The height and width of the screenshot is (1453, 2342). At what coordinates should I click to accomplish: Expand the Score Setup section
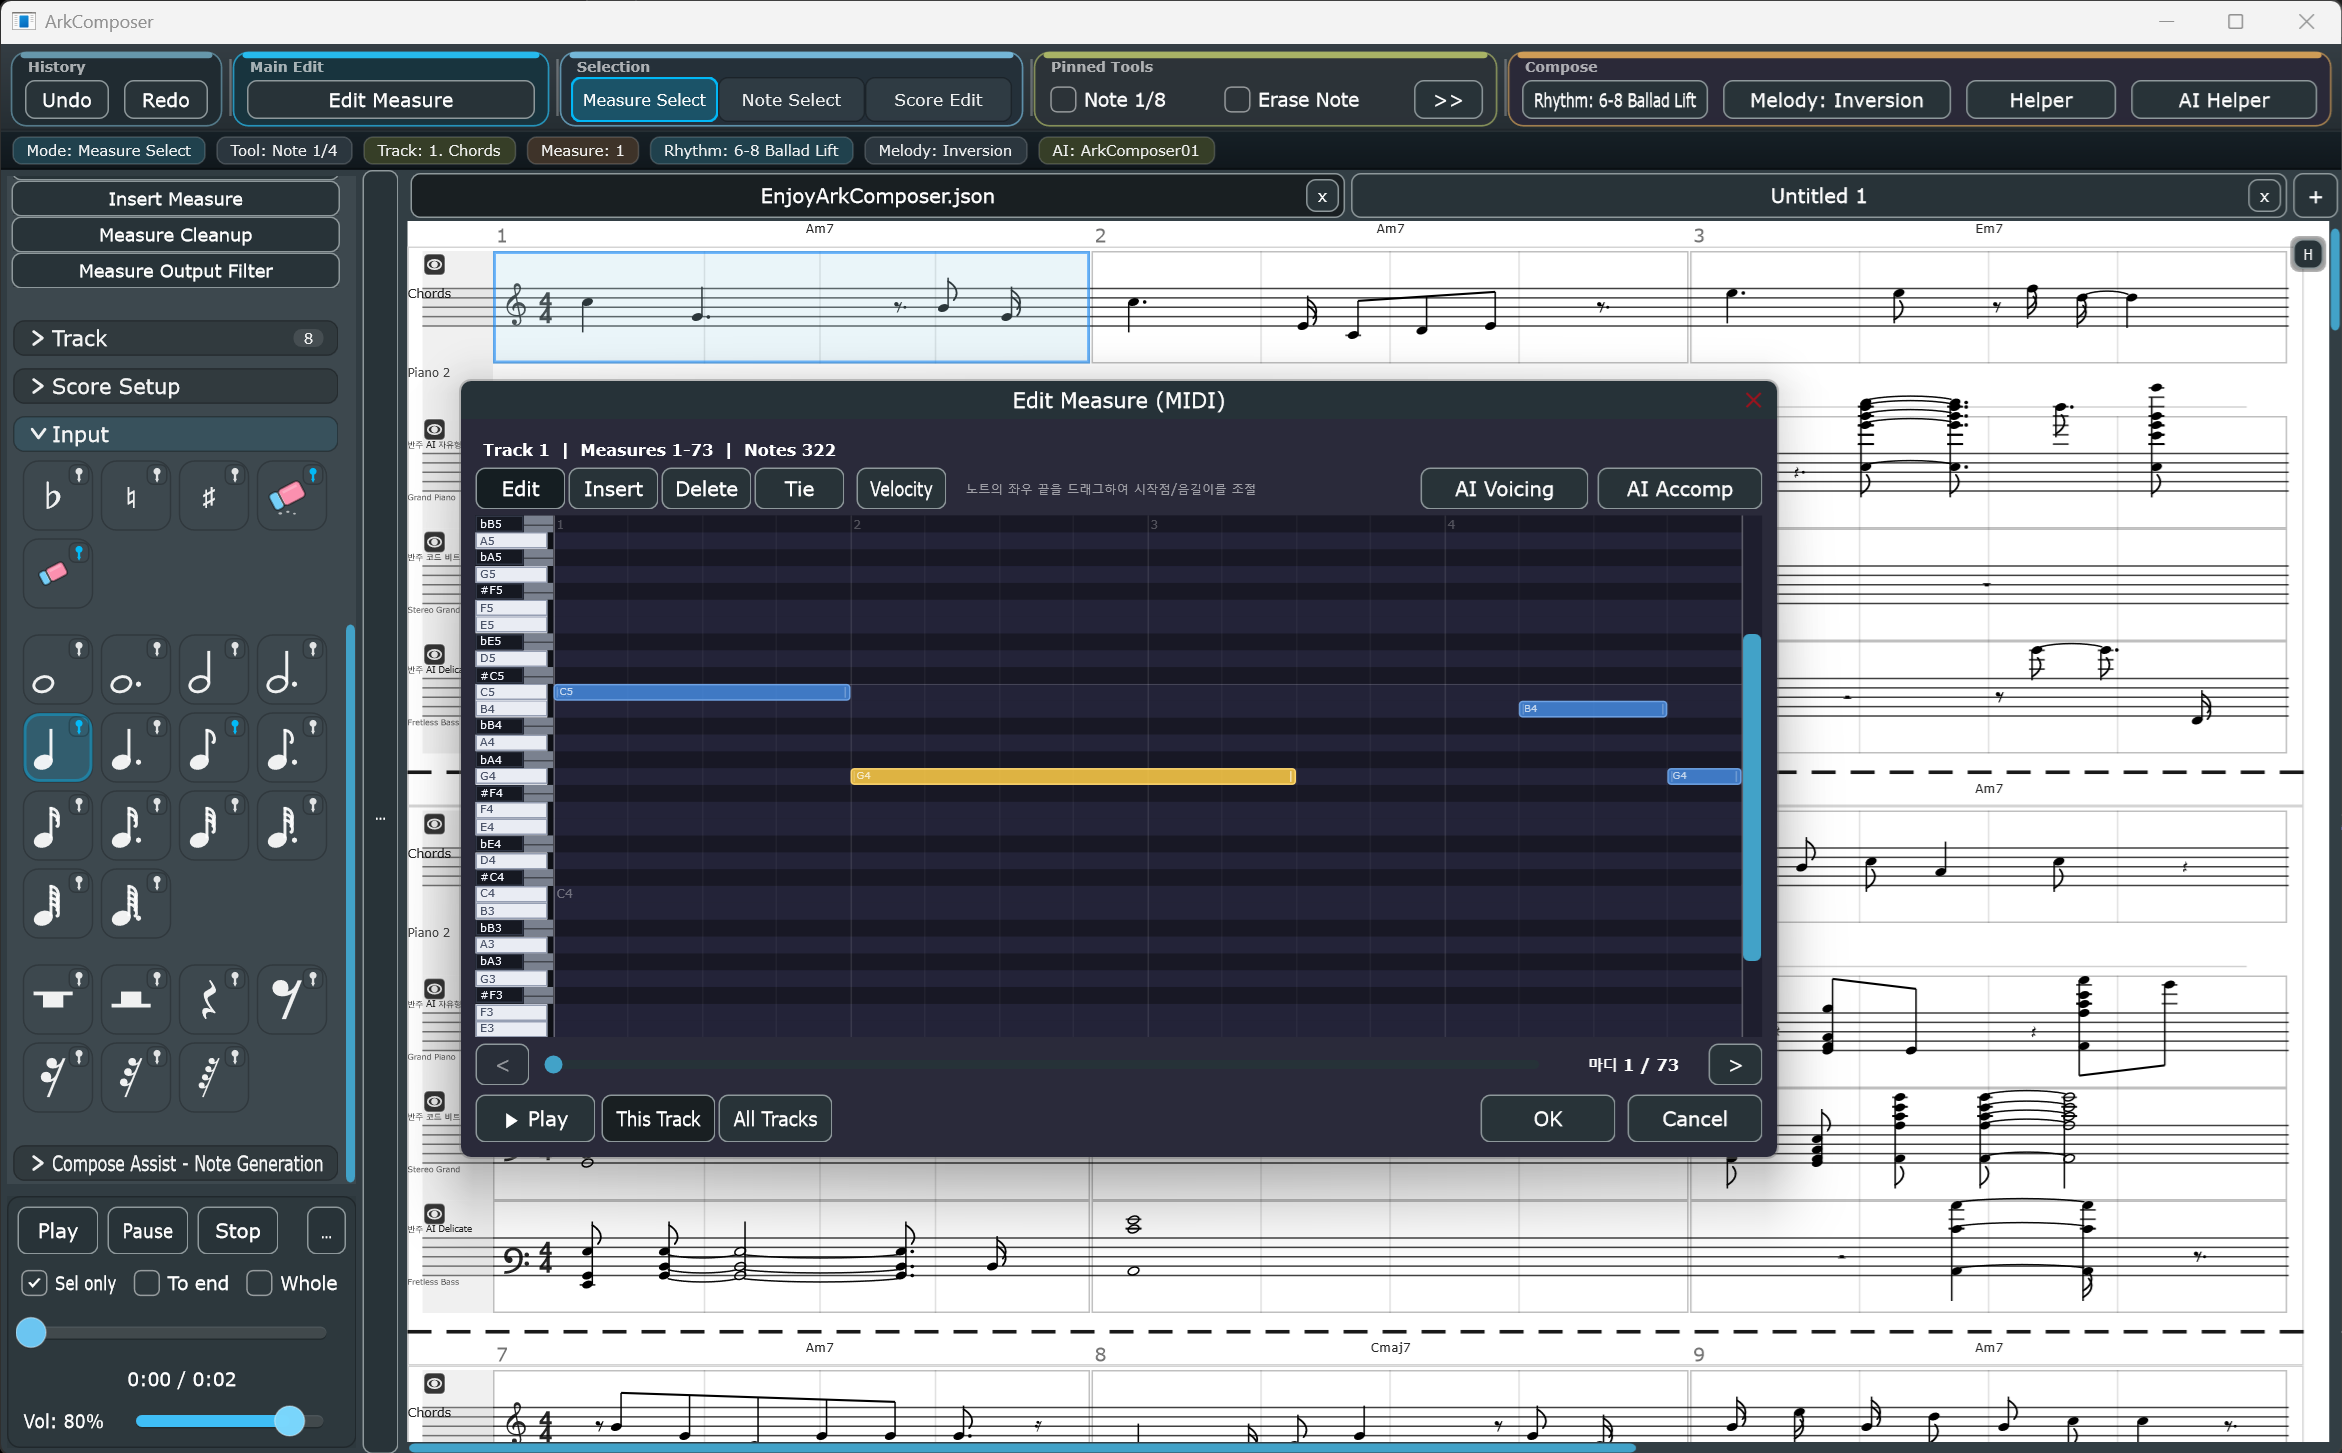click(x=176, y=386)
